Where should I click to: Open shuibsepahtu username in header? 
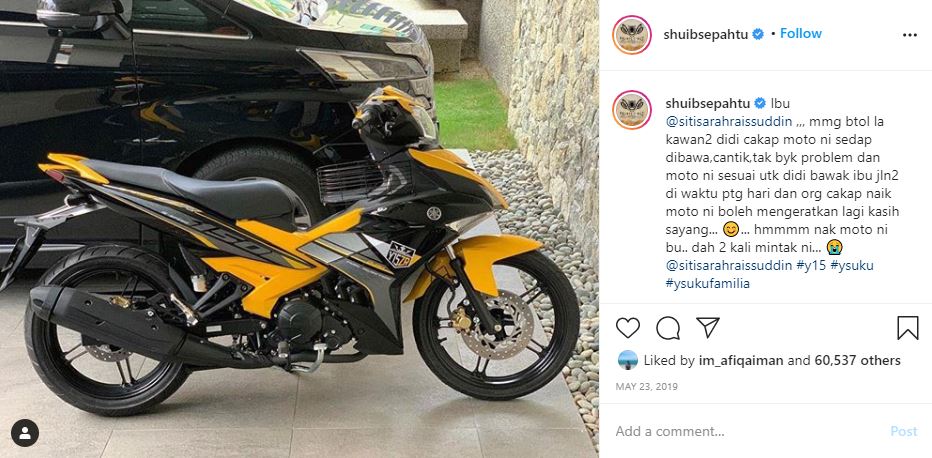[706, 34]
